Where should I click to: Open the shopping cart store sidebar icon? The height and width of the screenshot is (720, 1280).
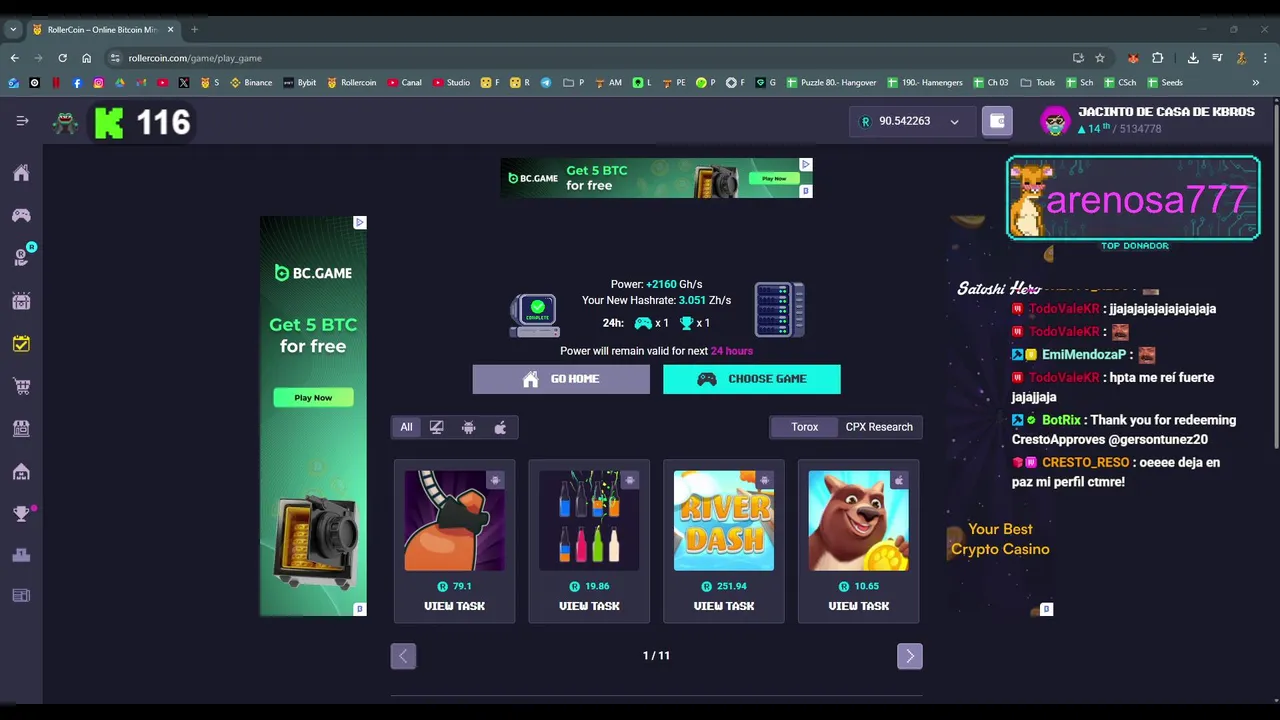pos(21,386)
